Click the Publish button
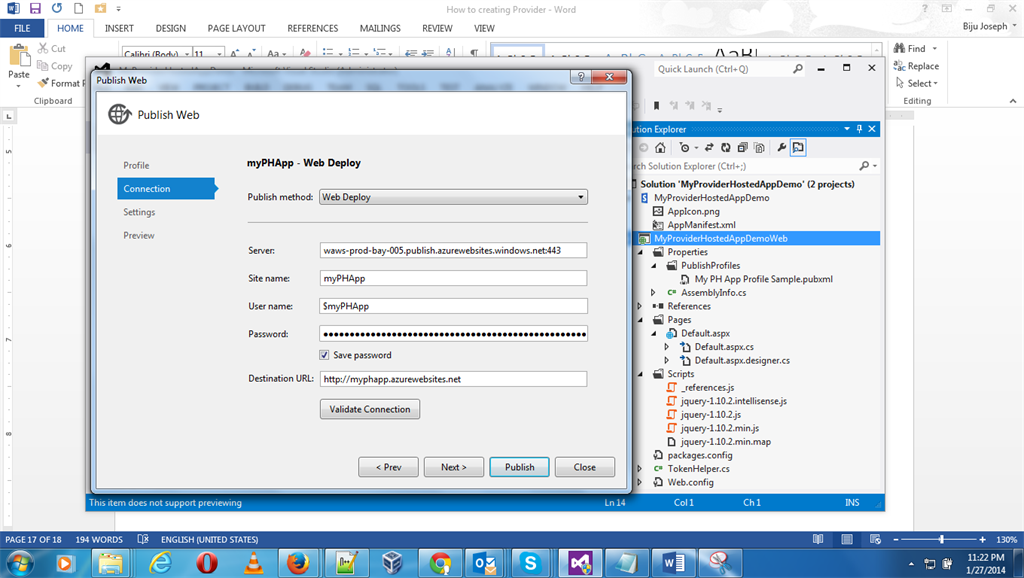Viewport: 1024px width, 578px height. click(x=519, y=467)
